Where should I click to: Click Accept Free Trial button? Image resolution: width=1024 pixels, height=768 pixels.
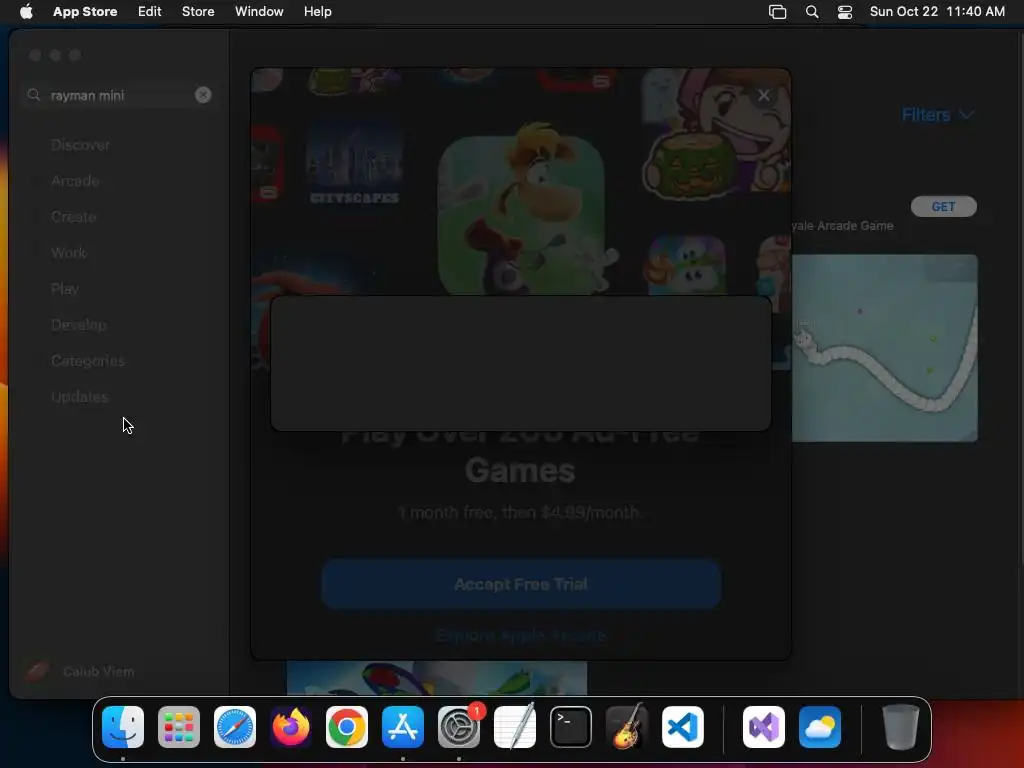521,584
